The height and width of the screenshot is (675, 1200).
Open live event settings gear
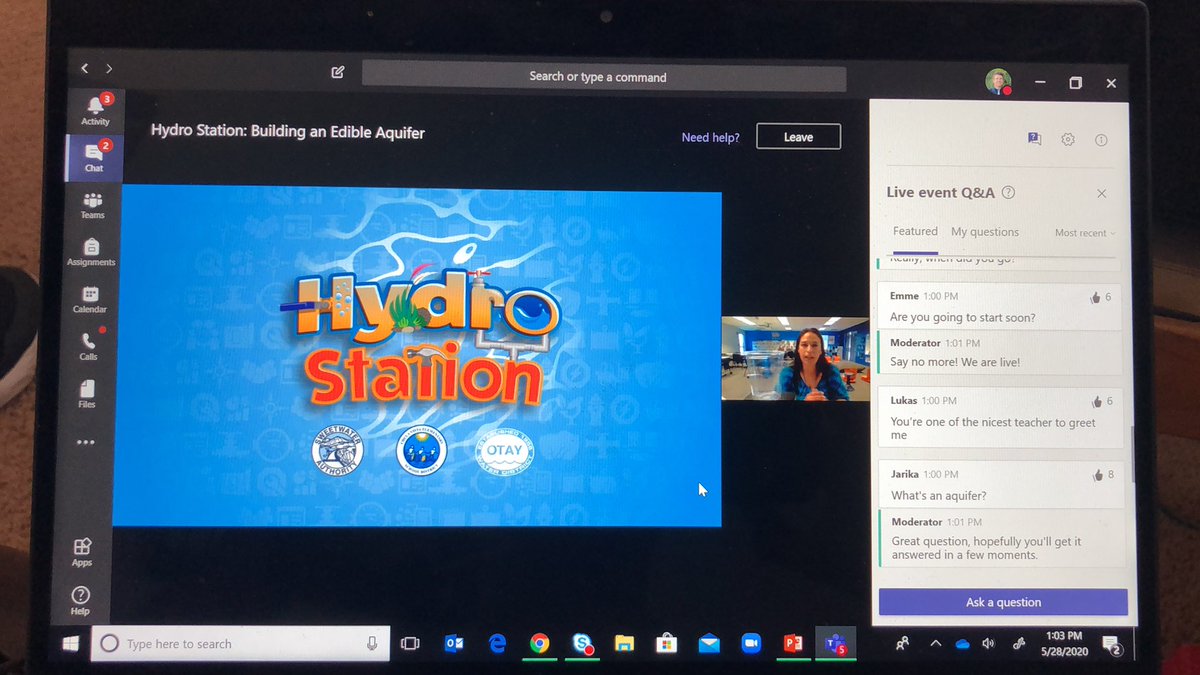1068,140
